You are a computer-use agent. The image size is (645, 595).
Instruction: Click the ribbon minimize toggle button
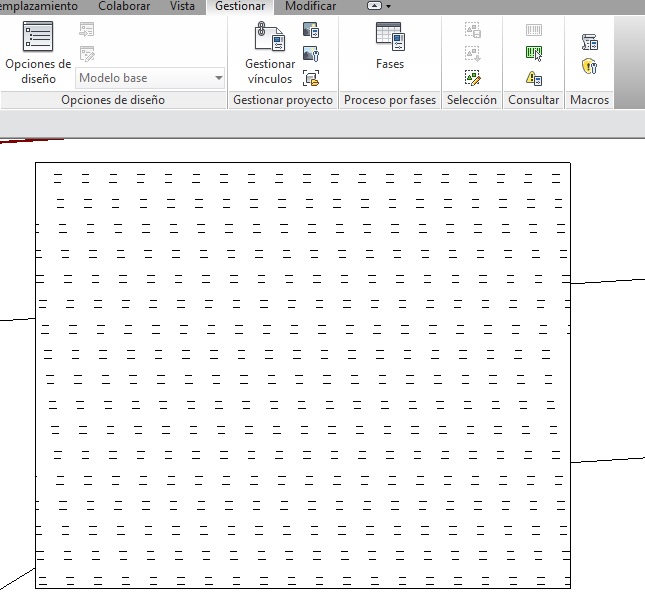click(375, 6)
